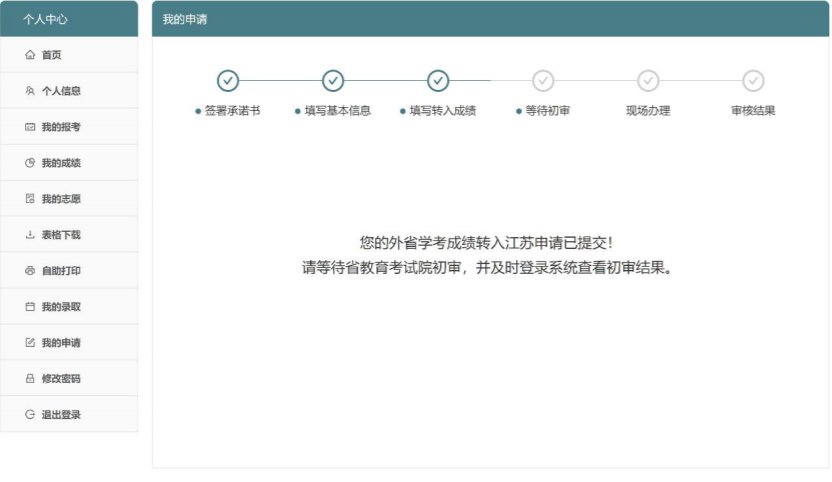
Task: Click 退出登录 to sign out
Action: click(61, 415)
